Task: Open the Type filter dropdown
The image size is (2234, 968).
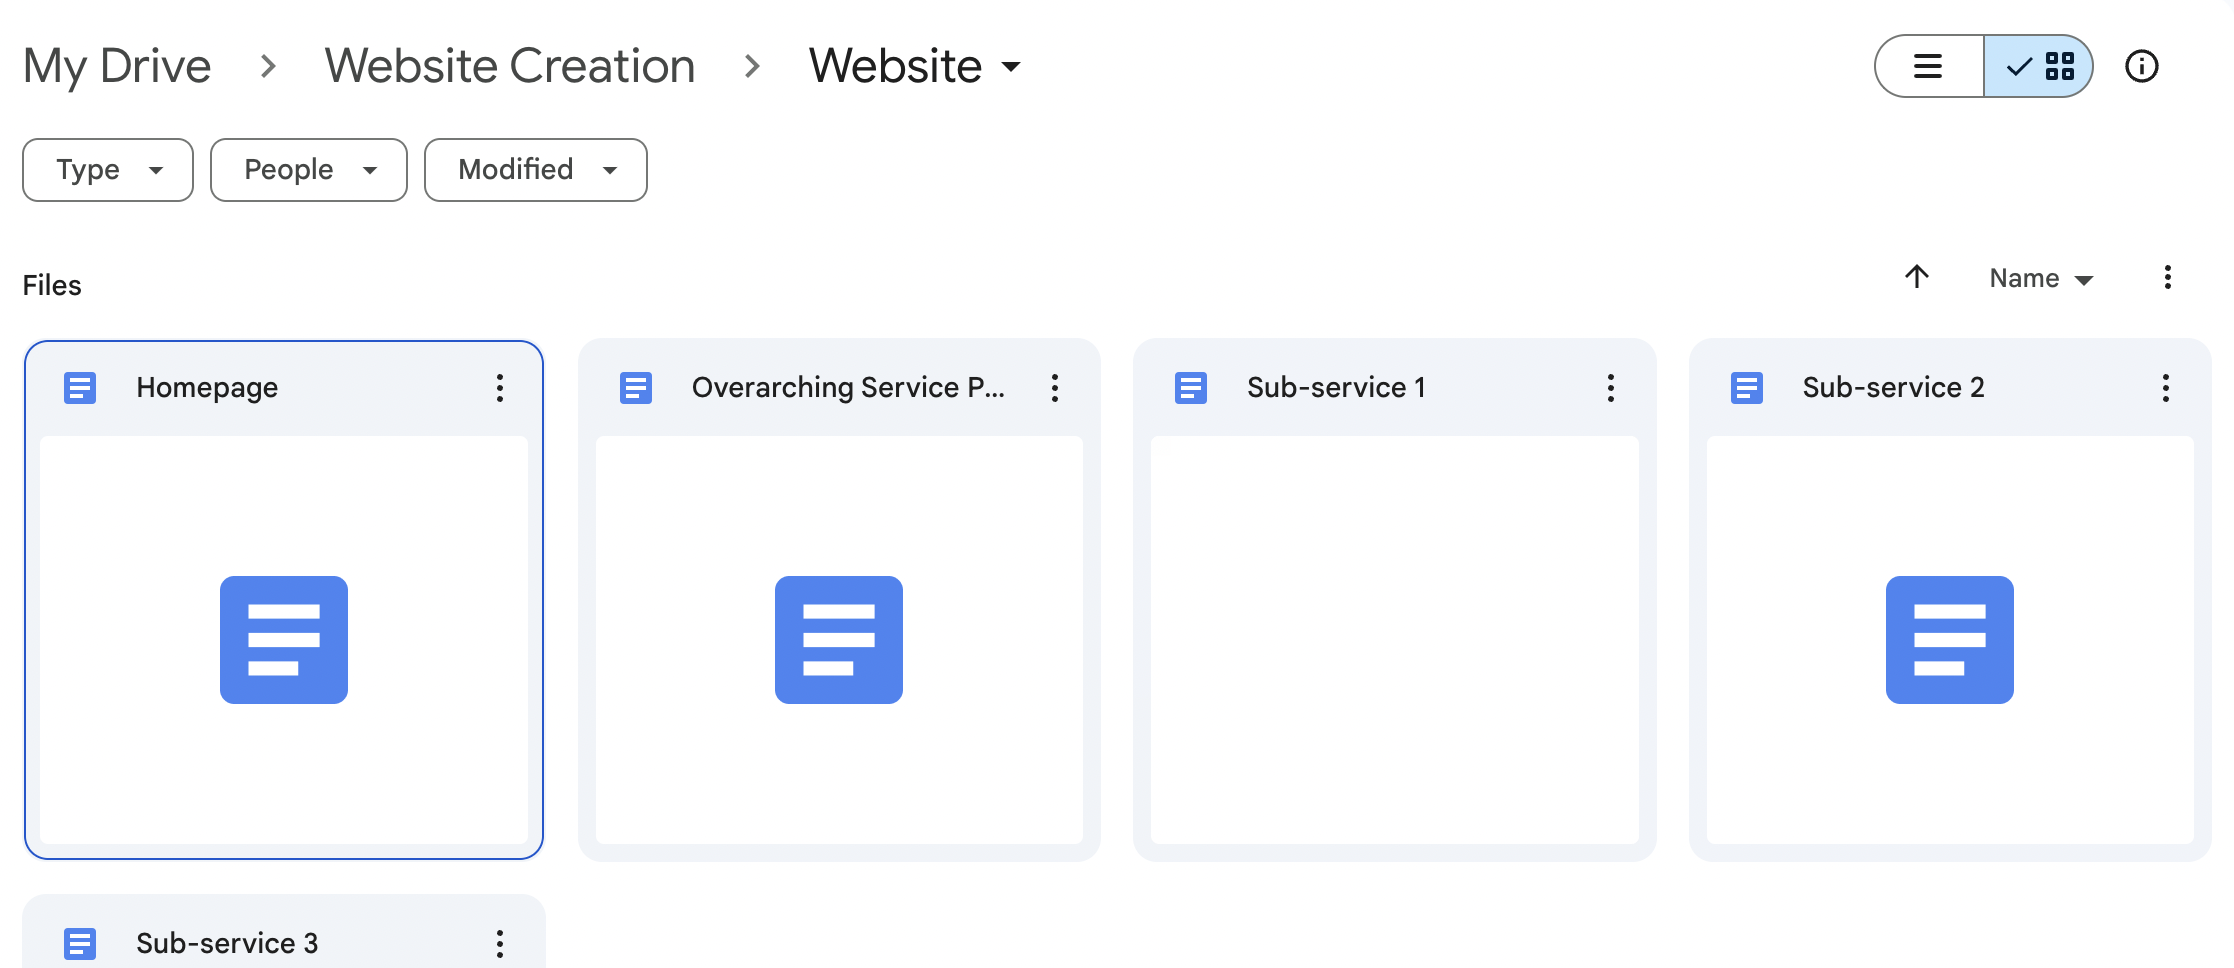Action: pyautogui.click(x=108, y=170)
